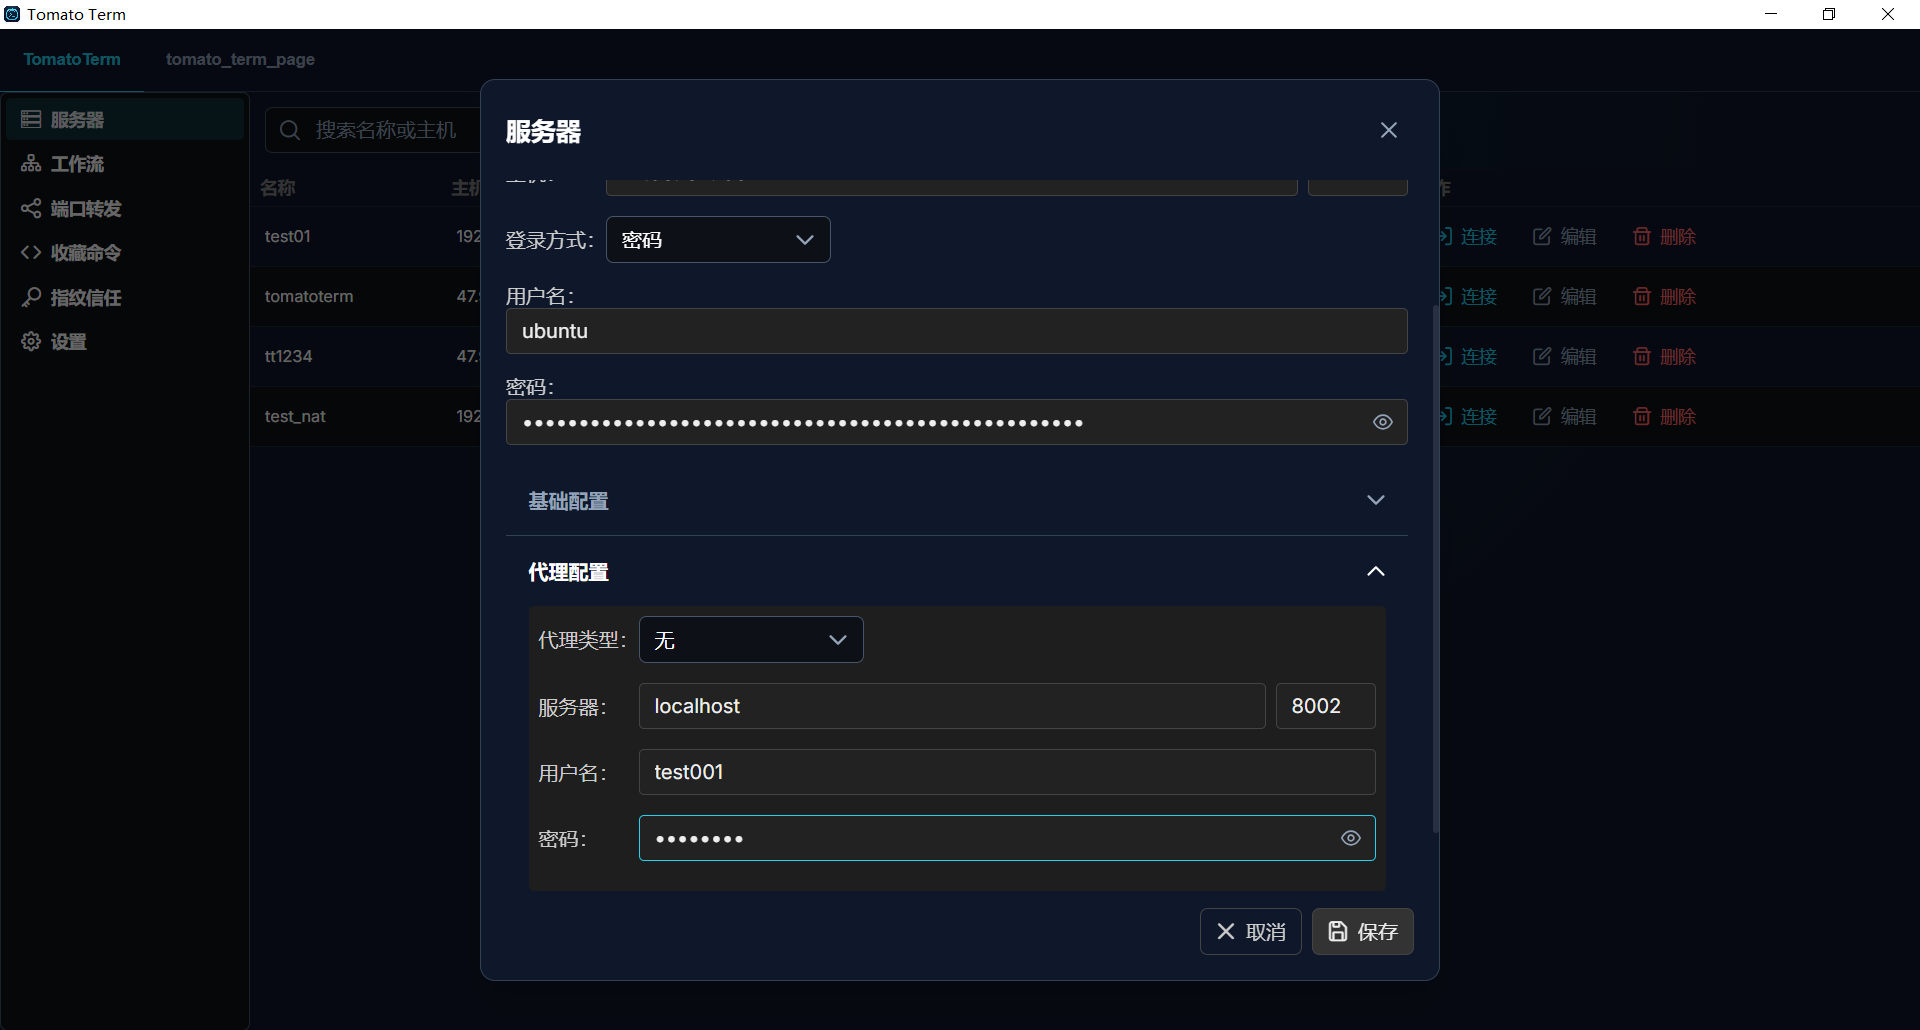Viewport: 1920px width, 1030px height.
Task: Open the 代理类型 dropdown
Action: point(751,640)
